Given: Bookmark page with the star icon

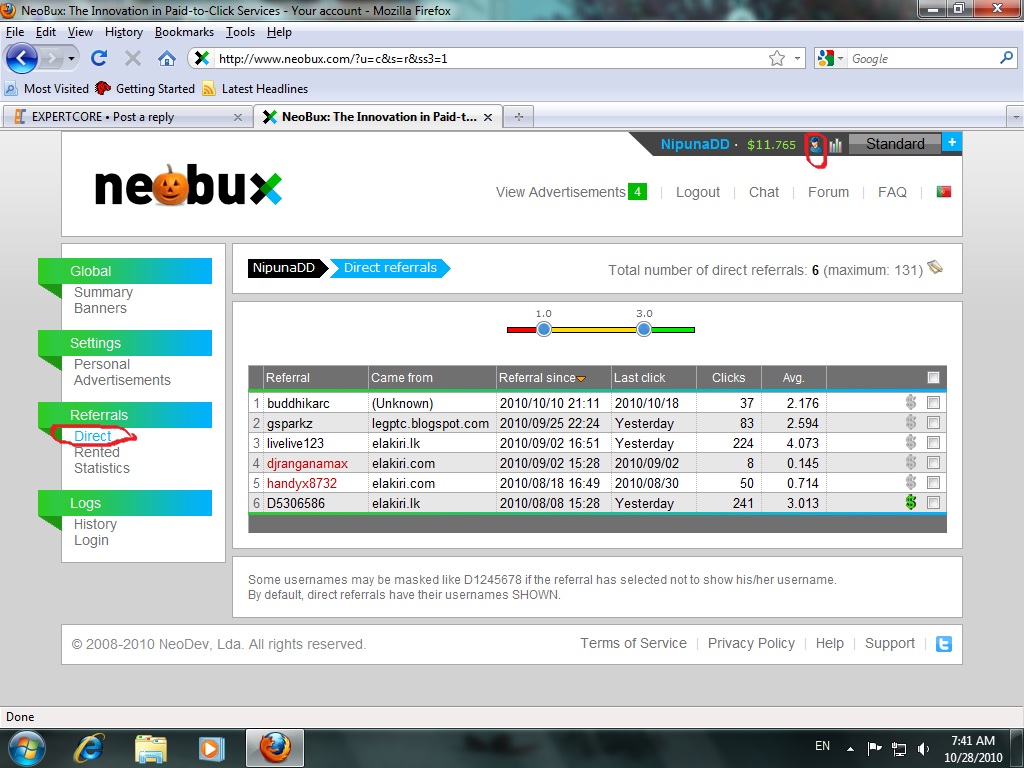Looking at the screenshot, I should pyautogui.click(x=776, y=58).
